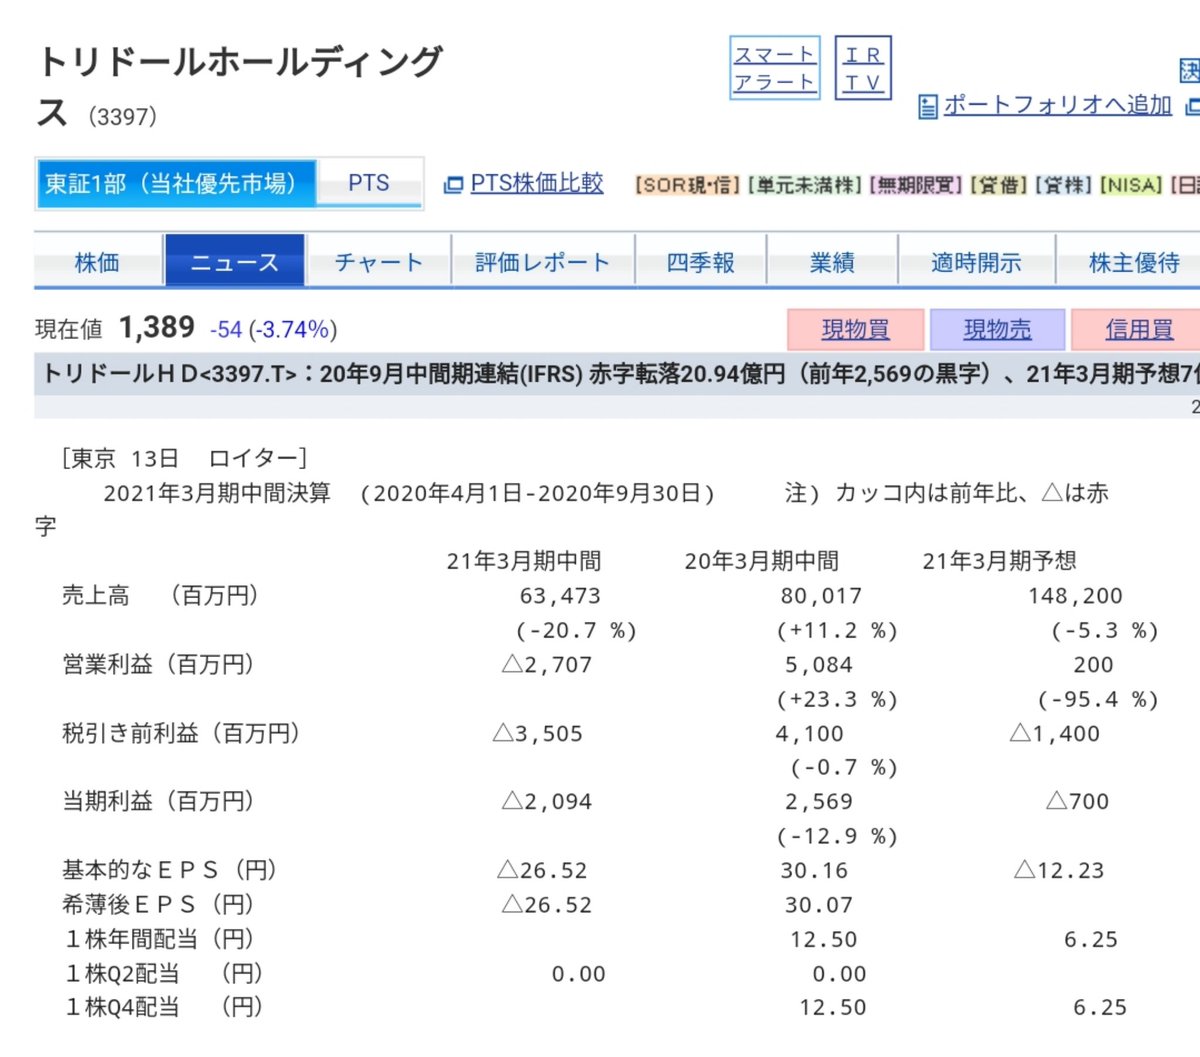
Task: Click the 当期利益（百万円） row label
Action: 159,801
